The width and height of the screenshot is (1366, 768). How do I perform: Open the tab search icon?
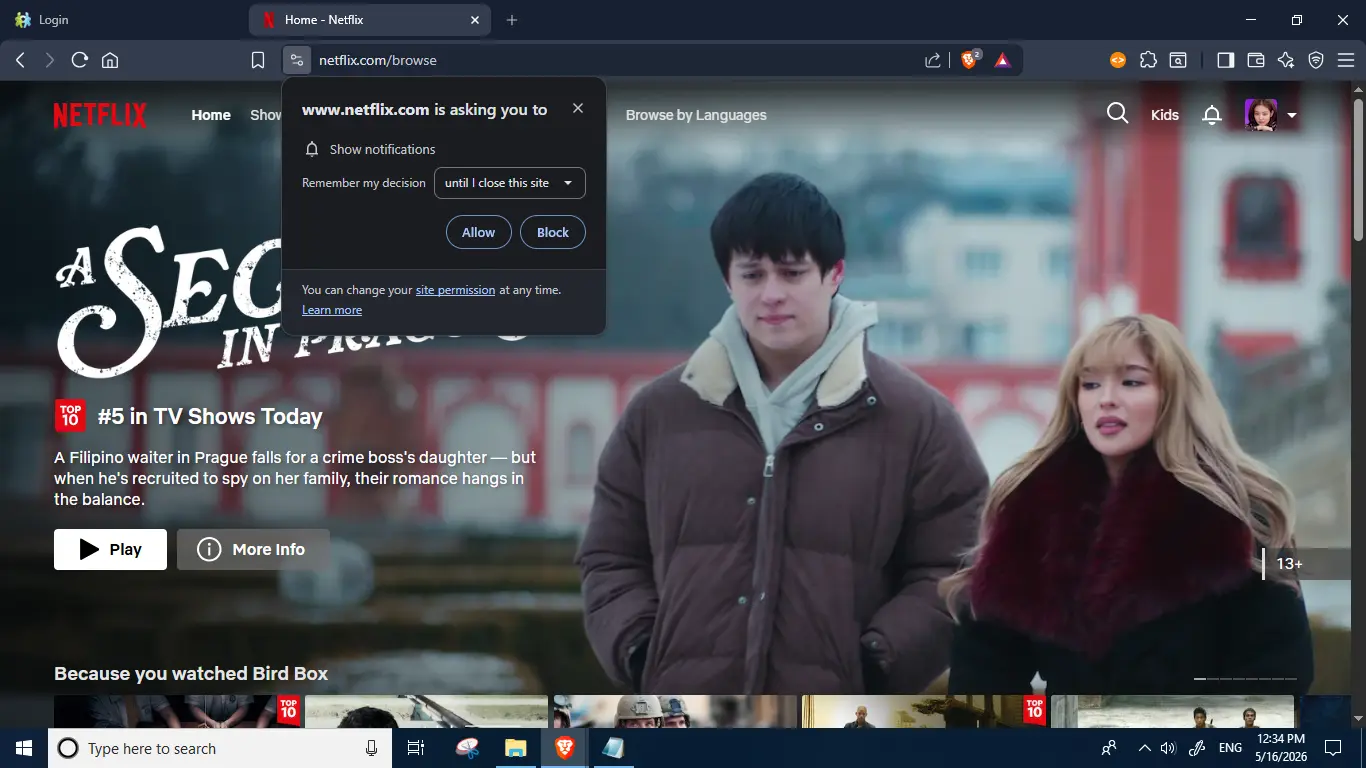tap(1179, 60)
